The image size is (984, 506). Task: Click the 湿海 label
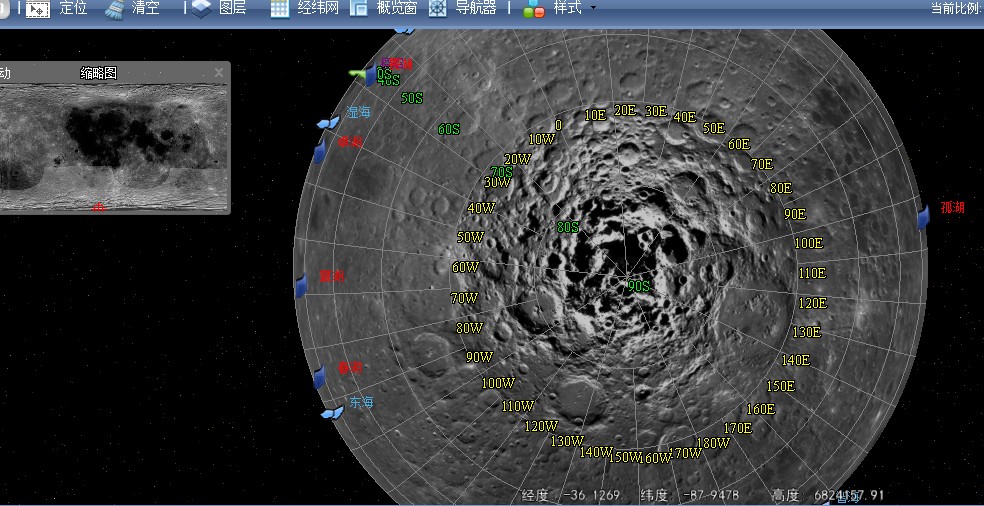tap(358, 112)
